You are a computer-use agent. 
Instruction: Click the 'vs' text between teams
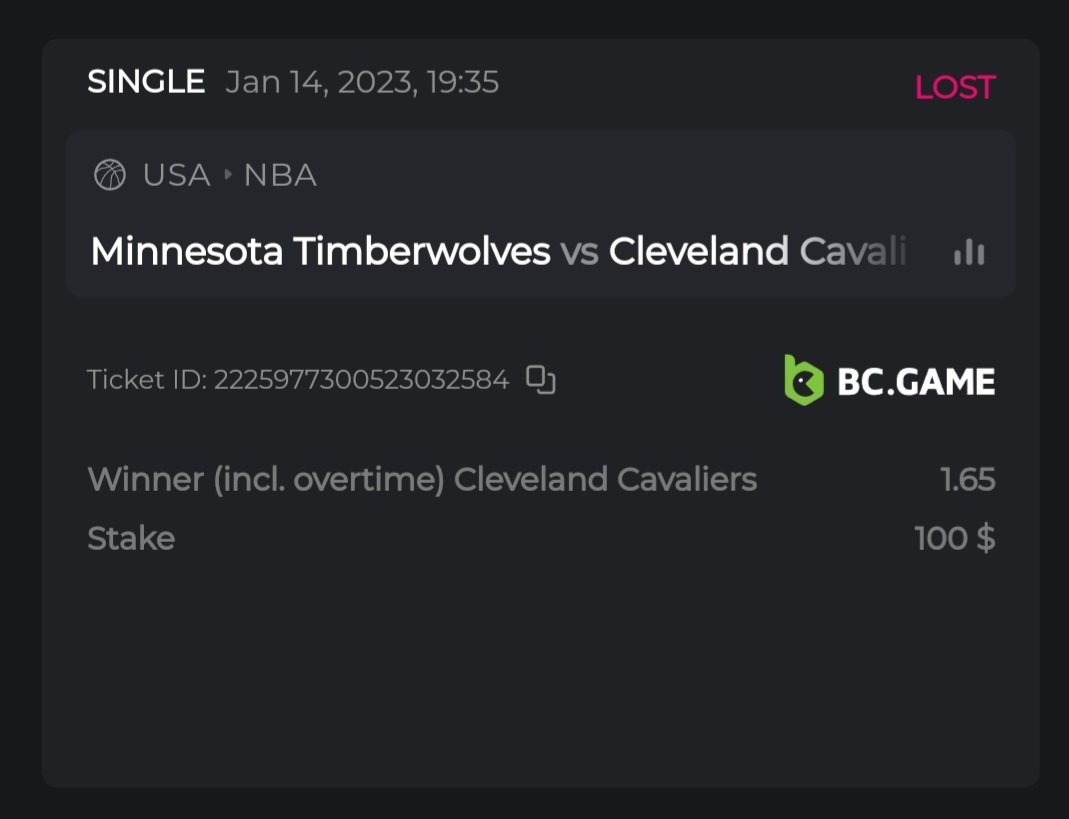coord(579,252)
